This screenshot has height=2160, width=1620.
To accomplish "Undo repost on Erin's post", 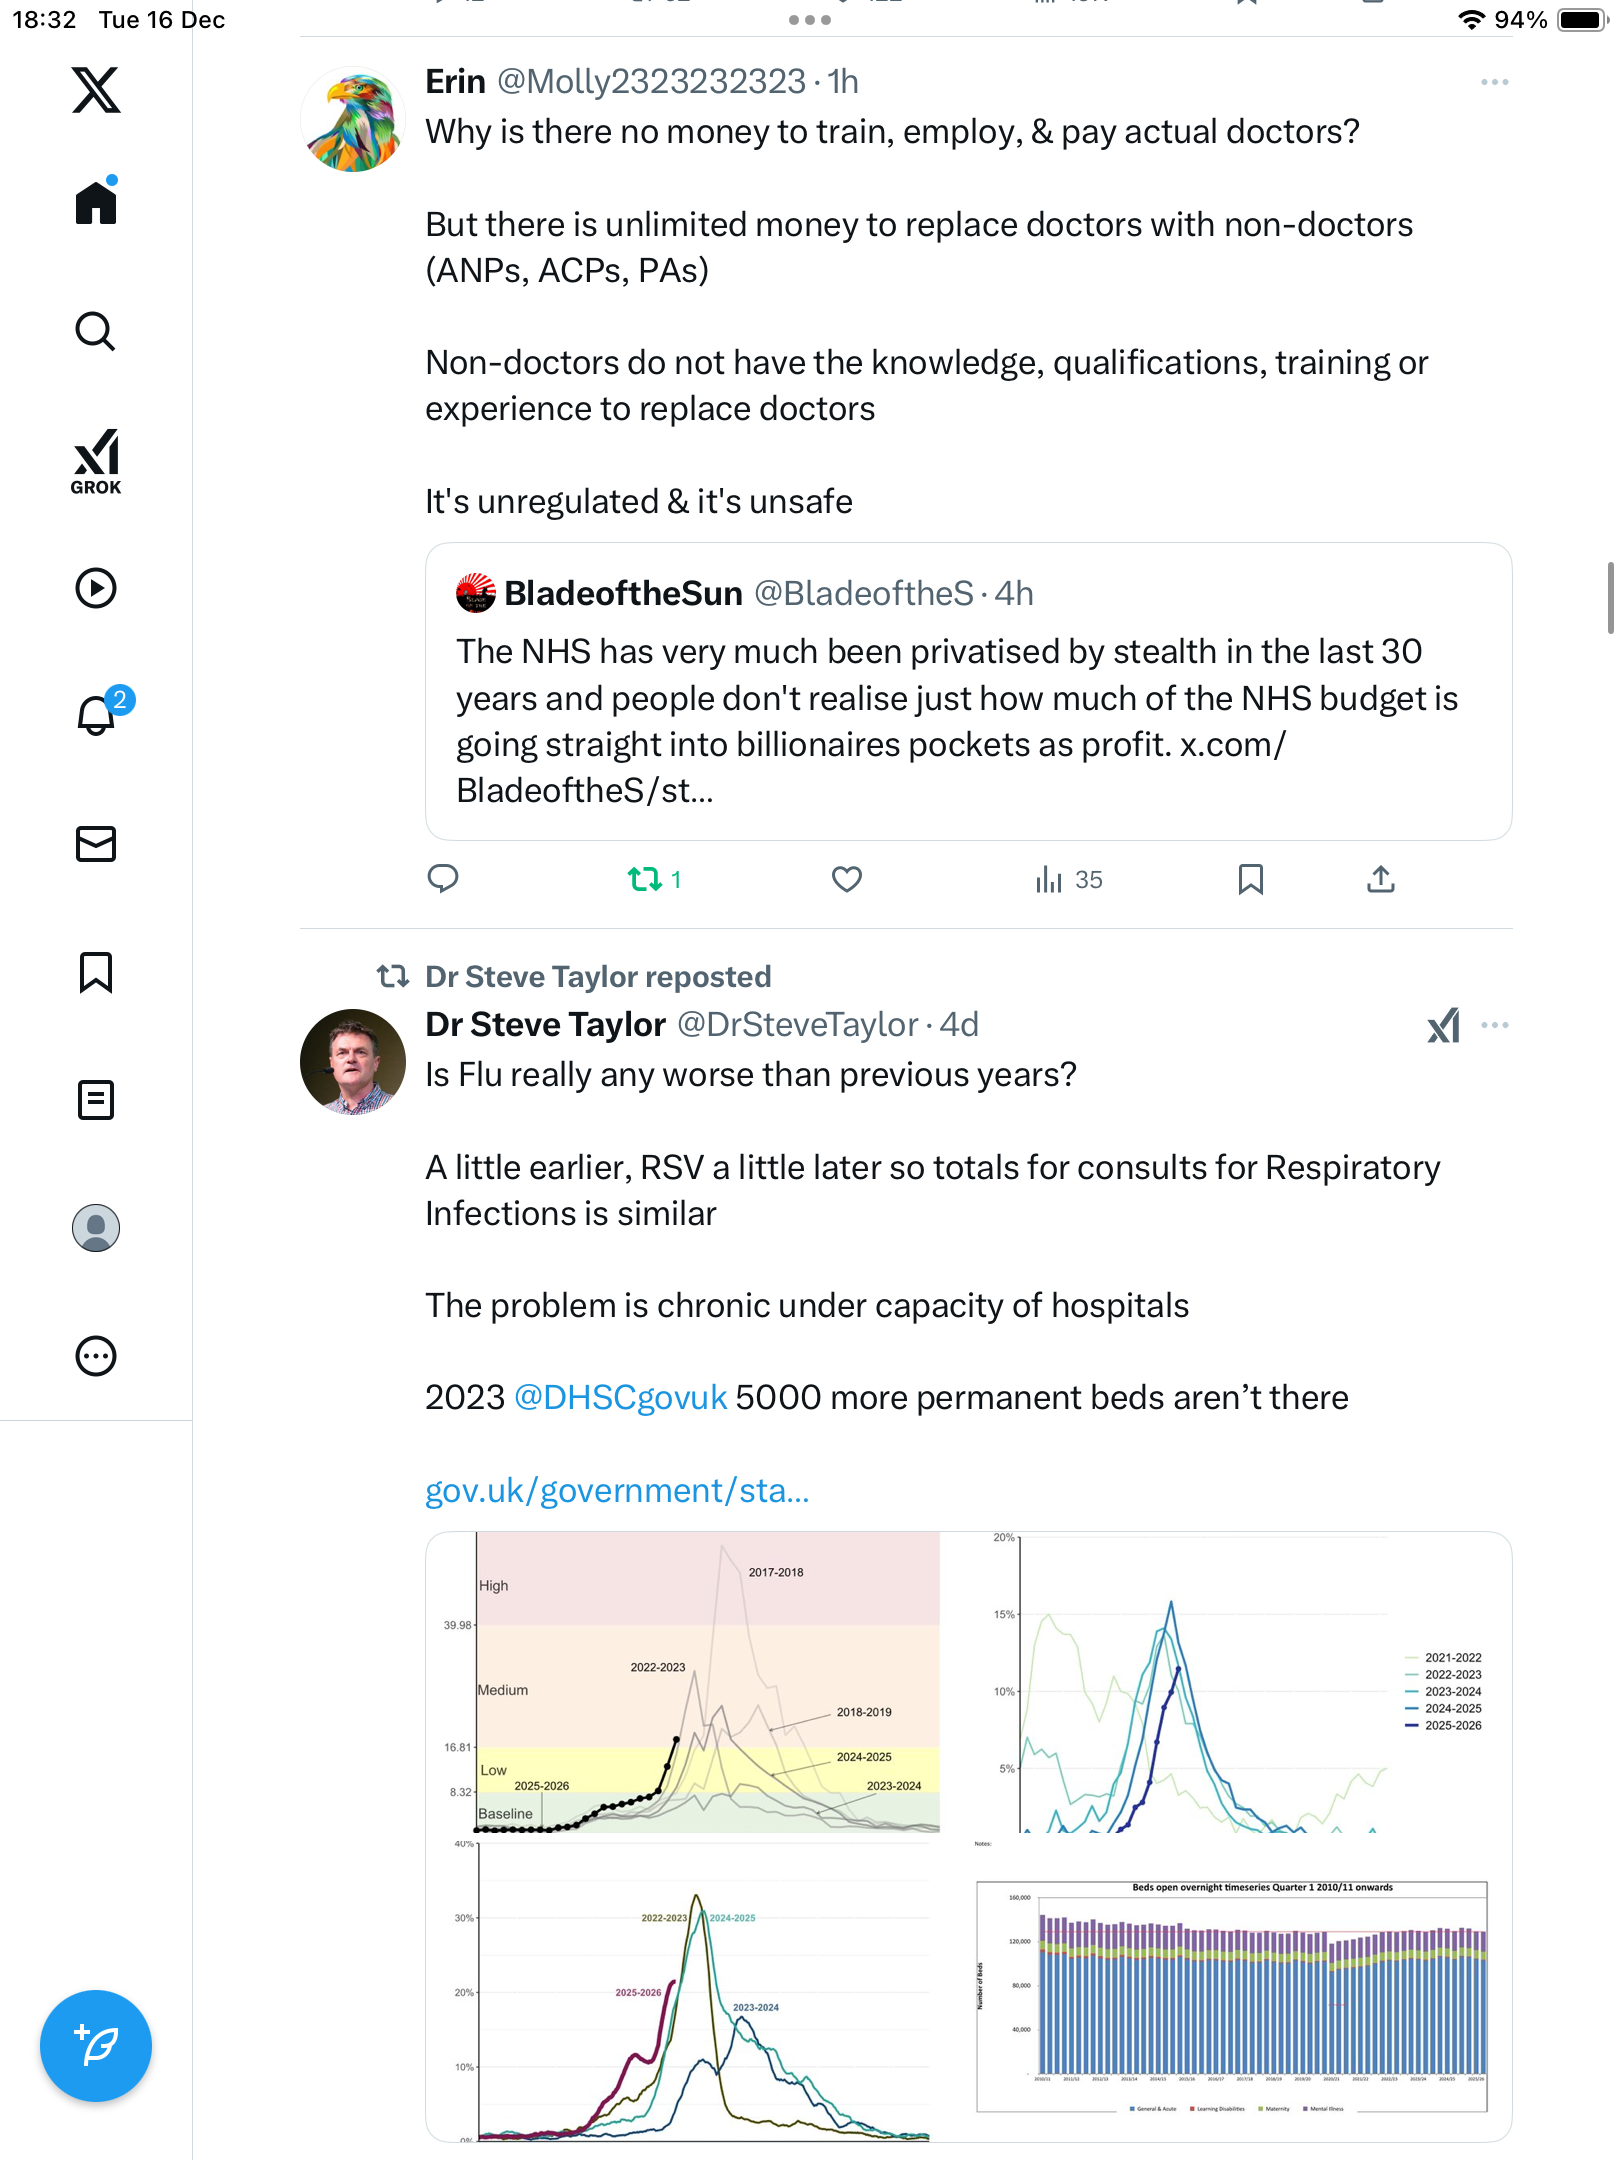I will coord(645,879).
